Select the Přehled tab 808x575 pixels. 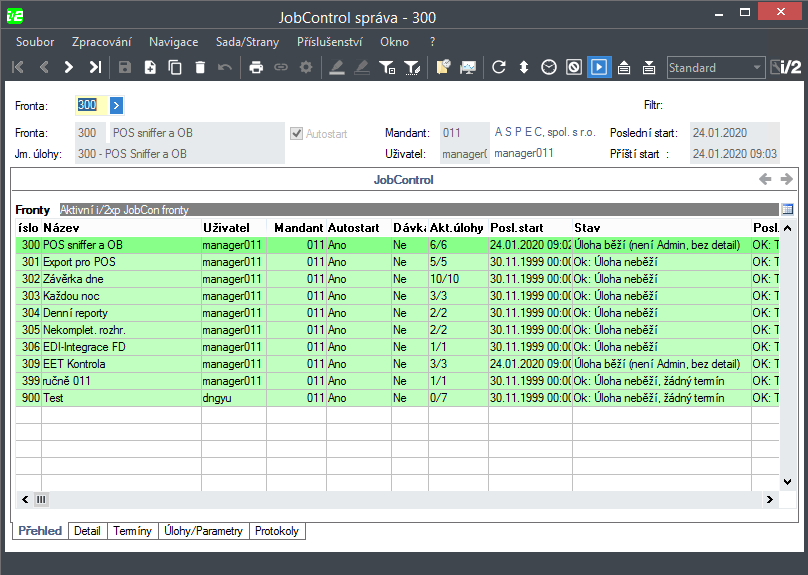tap(40, 531)
